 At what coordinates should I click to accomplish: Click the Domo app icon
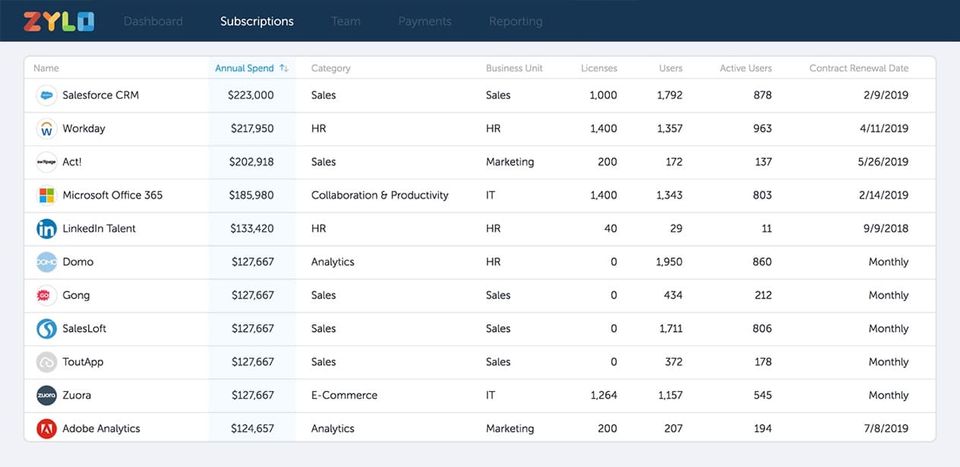point(46,262)
